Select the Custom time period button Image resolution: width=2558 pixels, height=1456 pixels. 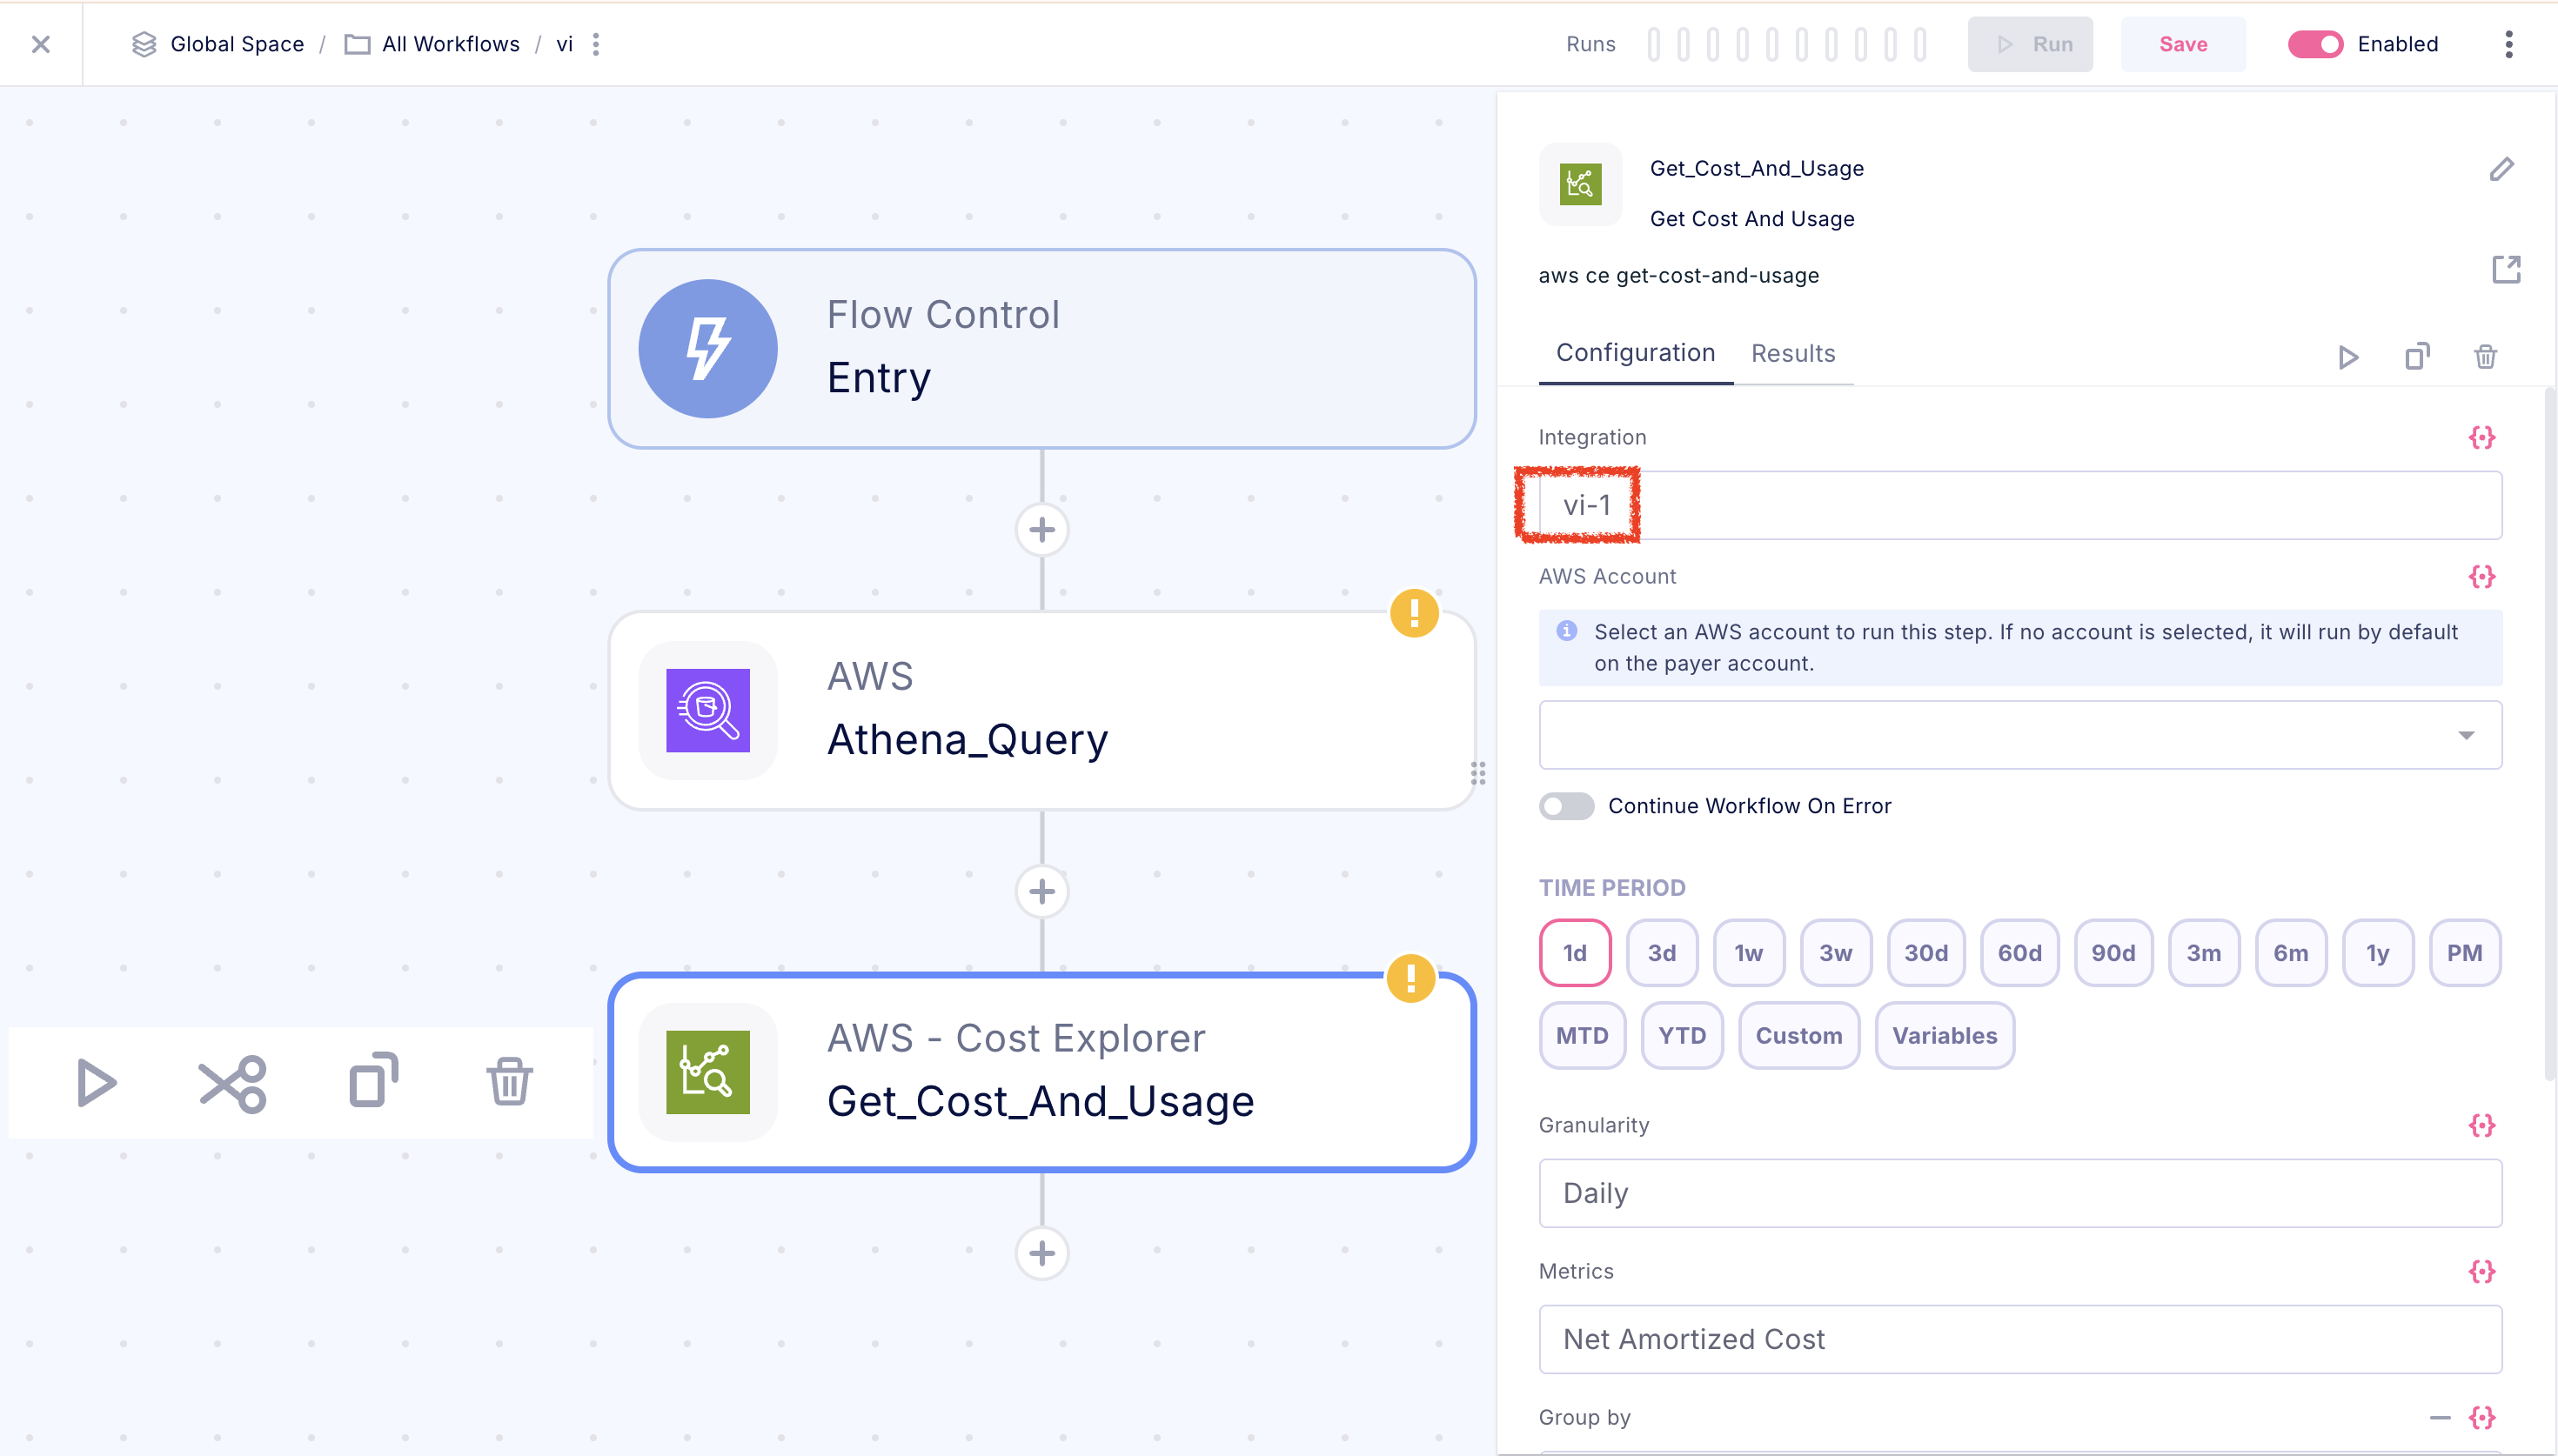point(1798,1036)
